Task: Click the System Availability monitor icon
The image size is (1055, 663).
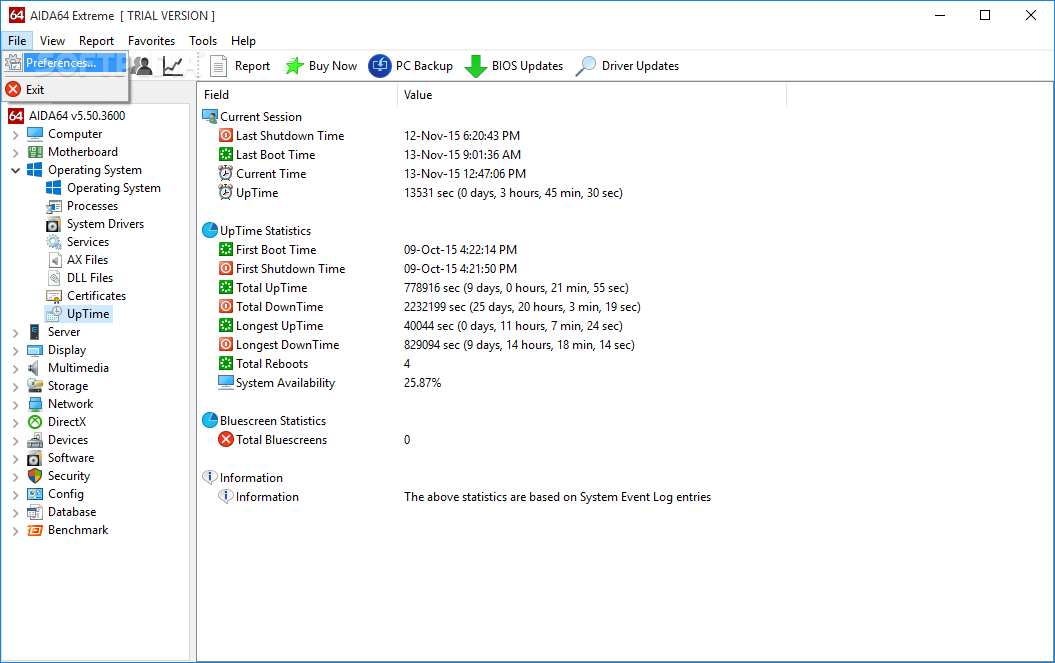Action: coord(226,382)
